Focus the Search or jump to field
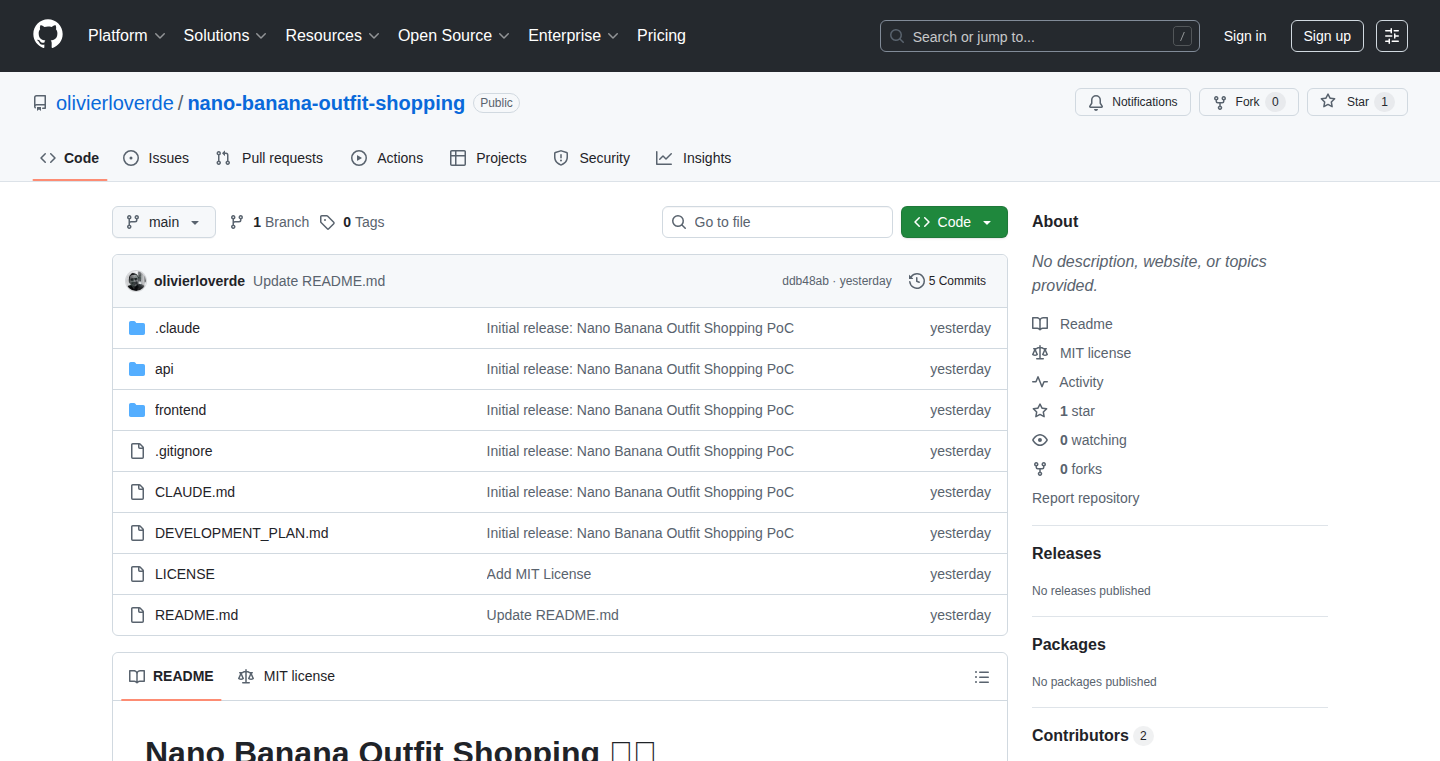Screen dimensions: 1440x761 pos(1039,36)
